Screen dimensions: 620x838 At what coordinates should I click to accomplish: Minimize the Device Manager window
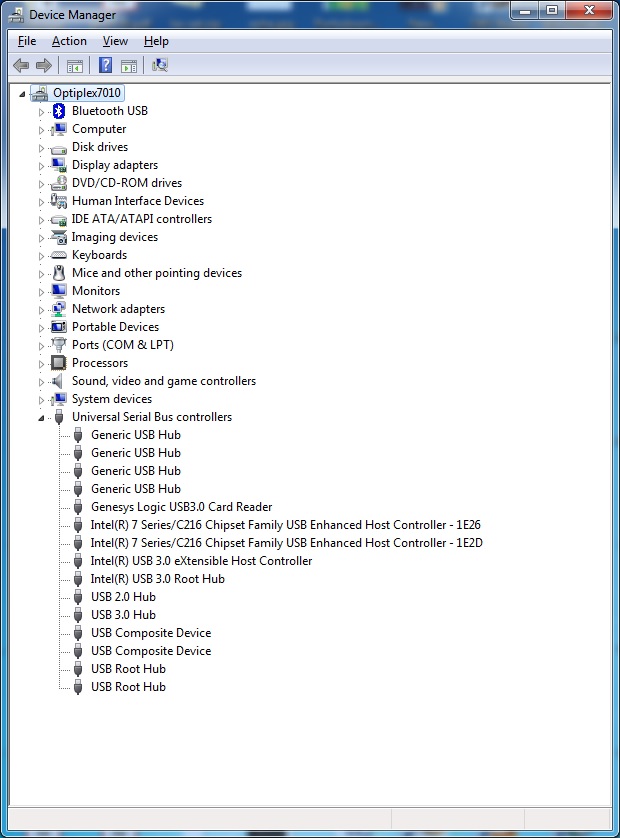(525, 10)
